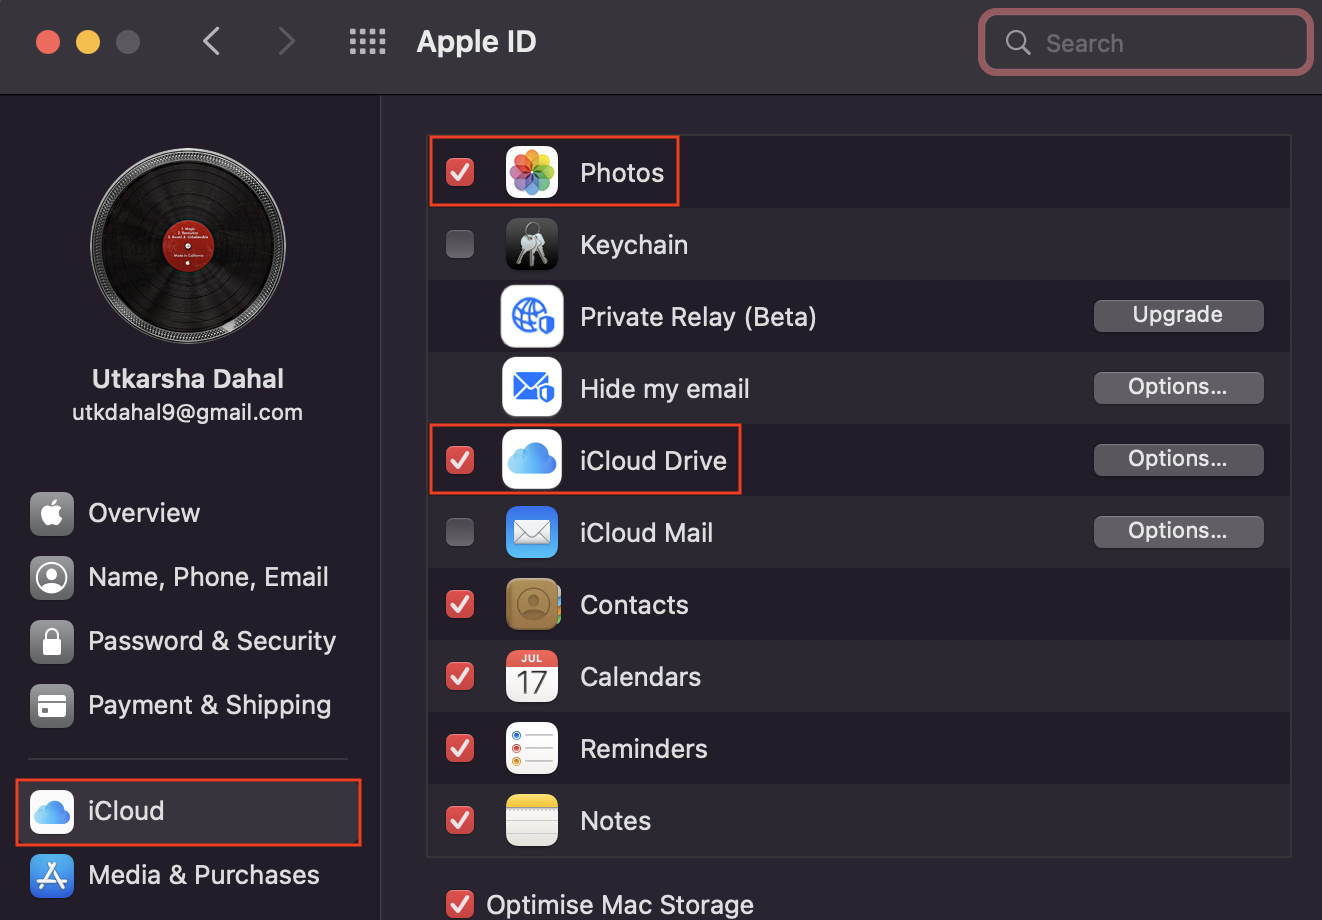Click the iCloud Drive cloud icon in the list

tap(532, 460)
